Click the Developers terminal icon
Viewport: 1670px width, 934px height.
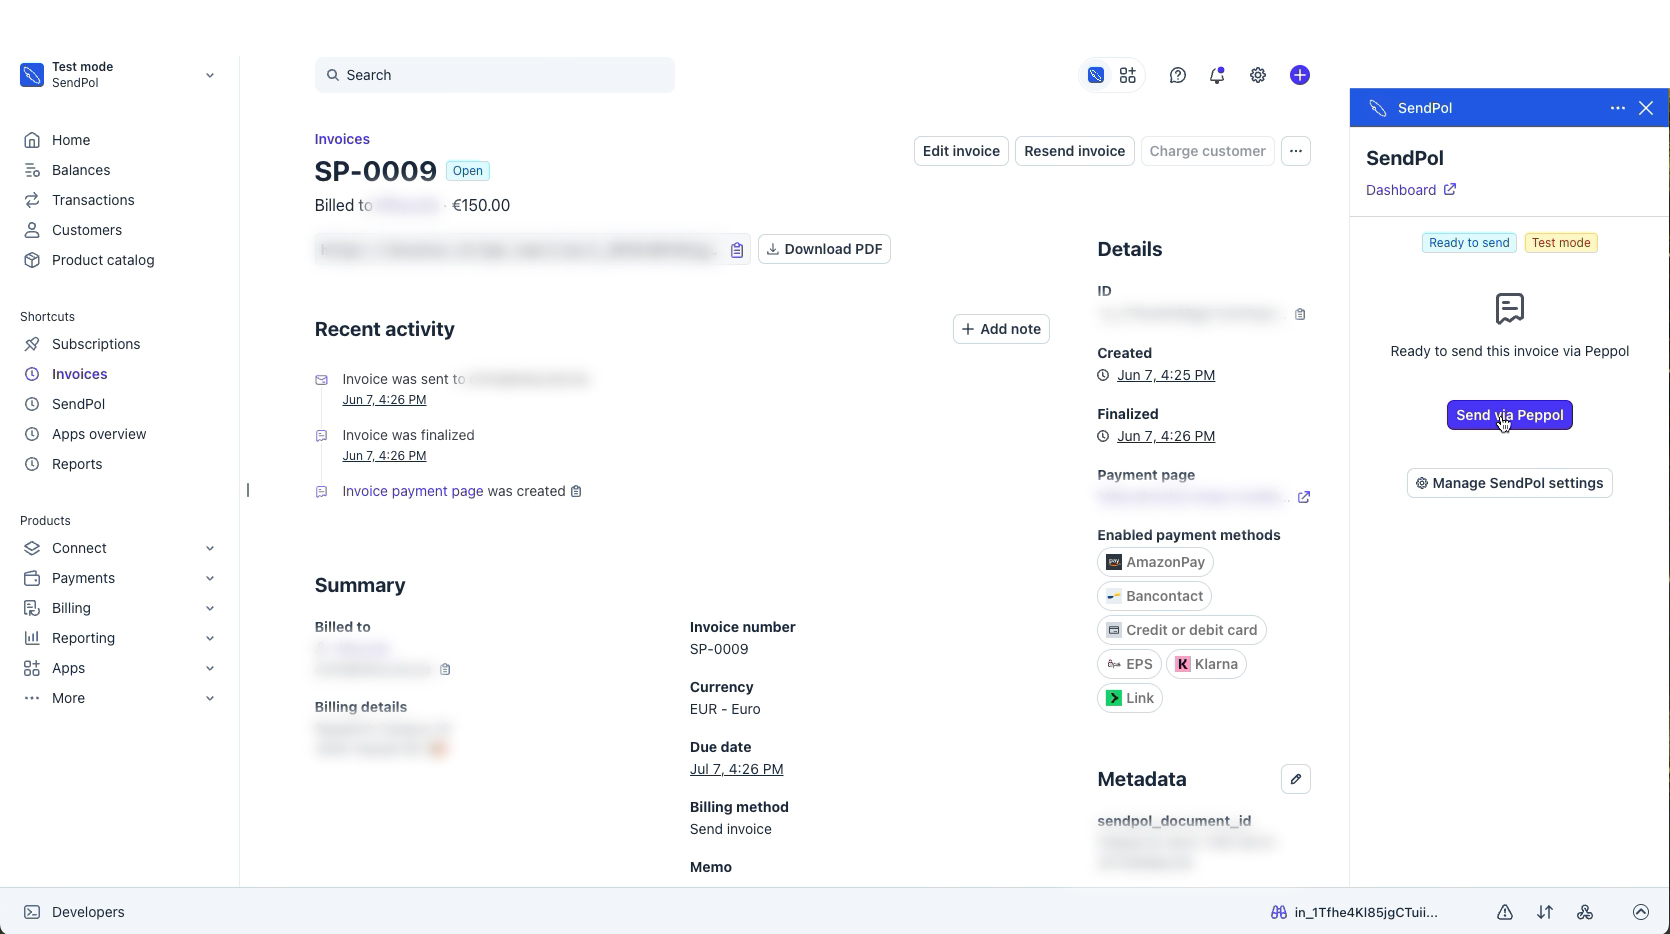pos(32,912)
